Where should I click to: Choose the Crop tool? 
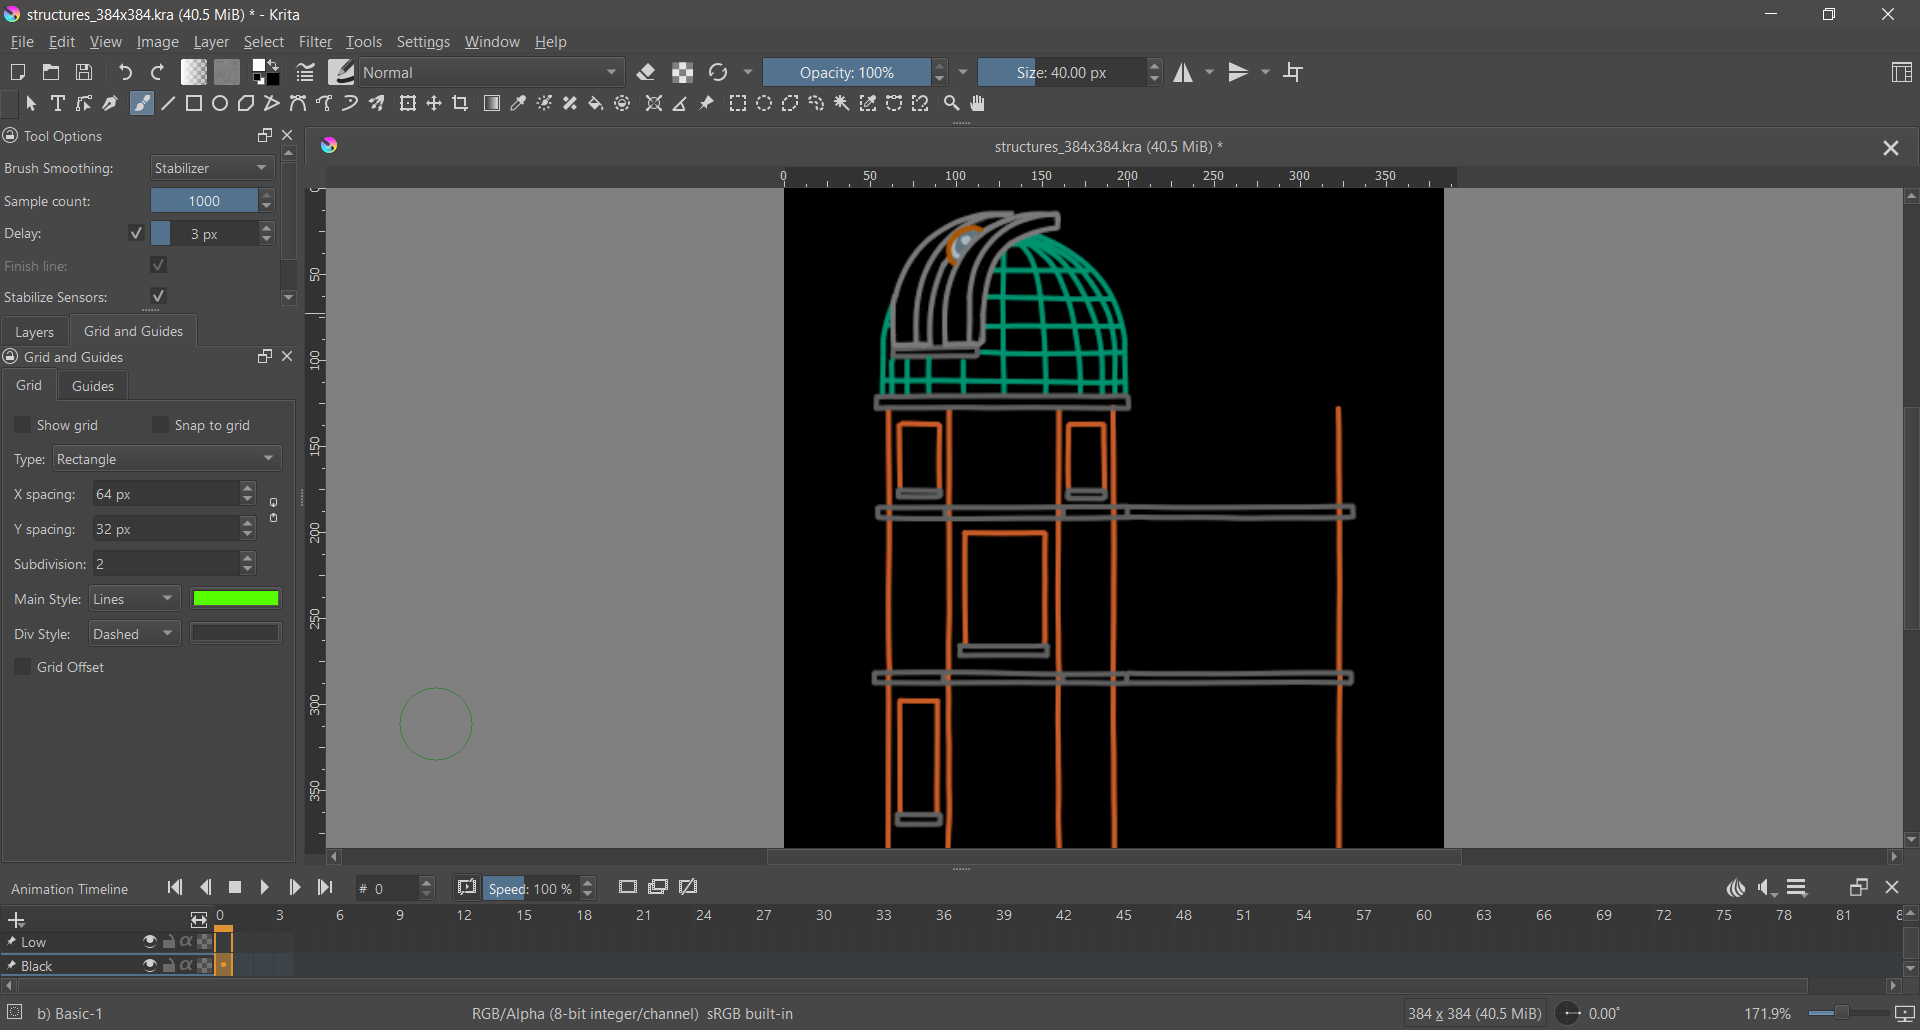click(x=460, y=104)
